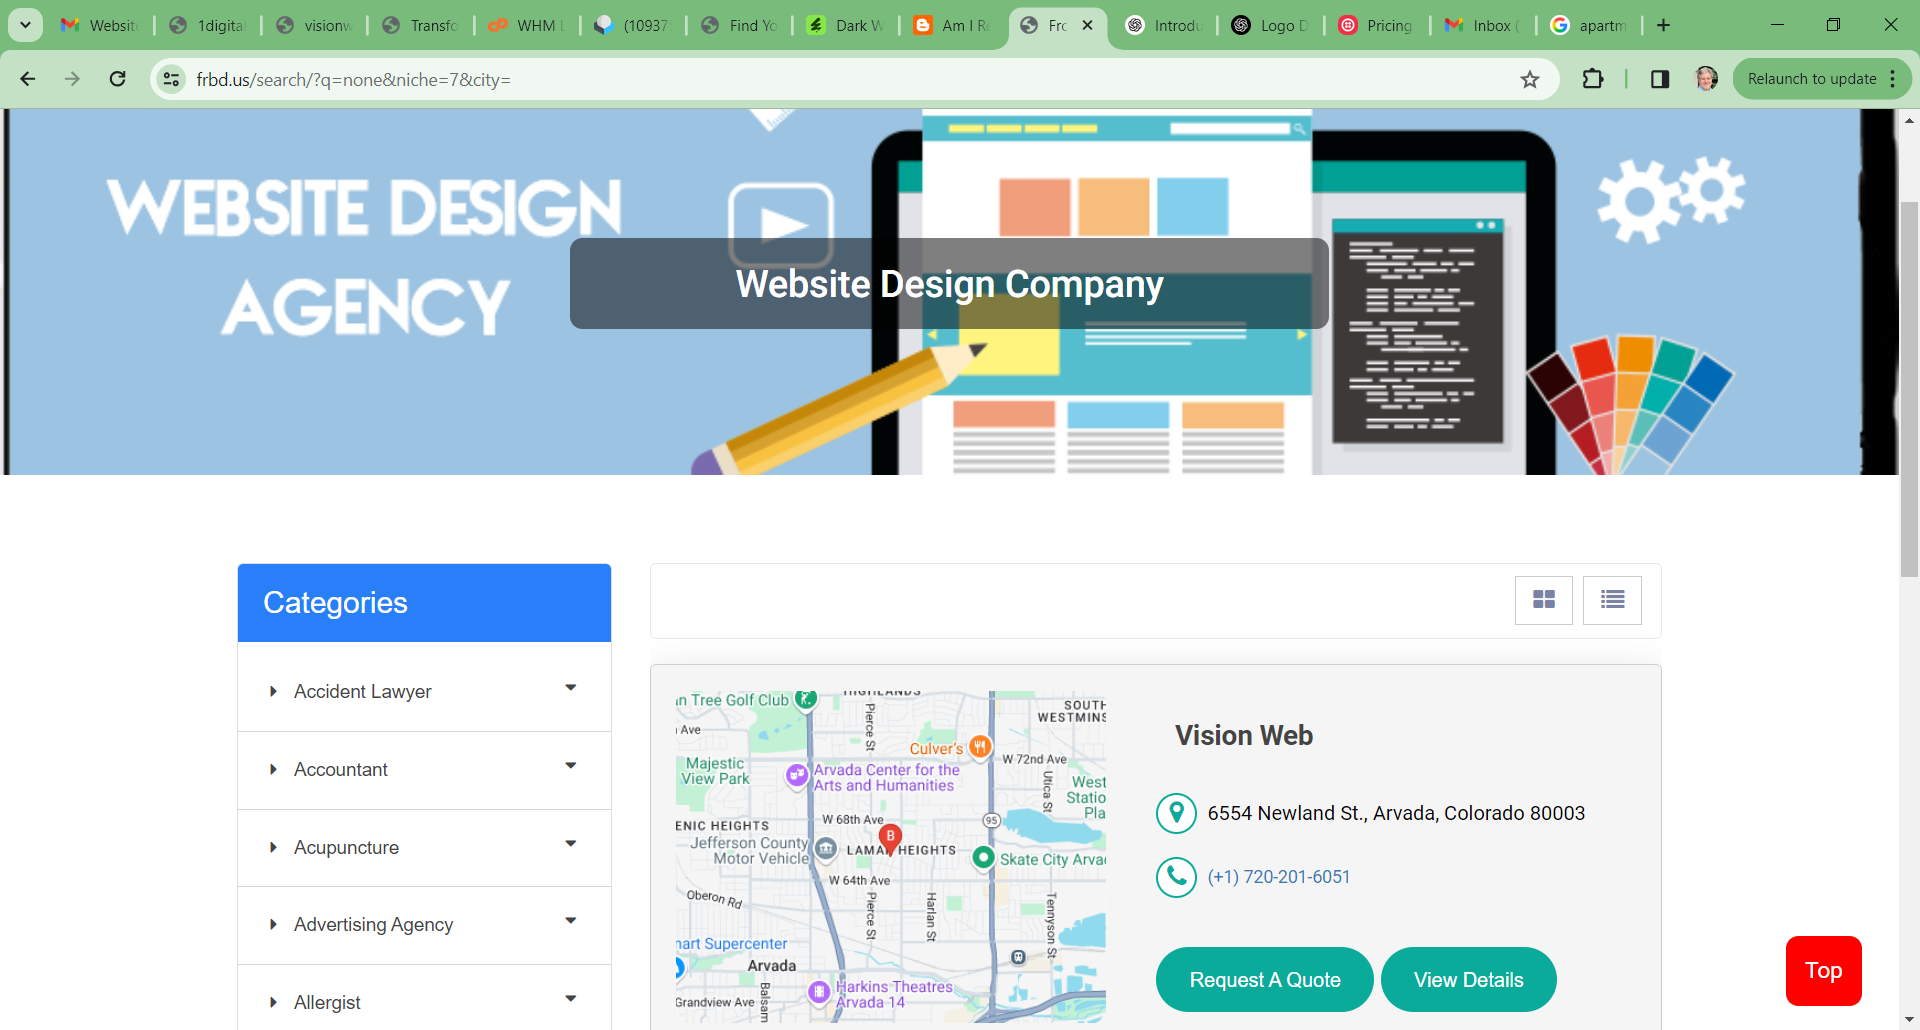Click Indian Tree Golf Club map marker

(806, 699)
